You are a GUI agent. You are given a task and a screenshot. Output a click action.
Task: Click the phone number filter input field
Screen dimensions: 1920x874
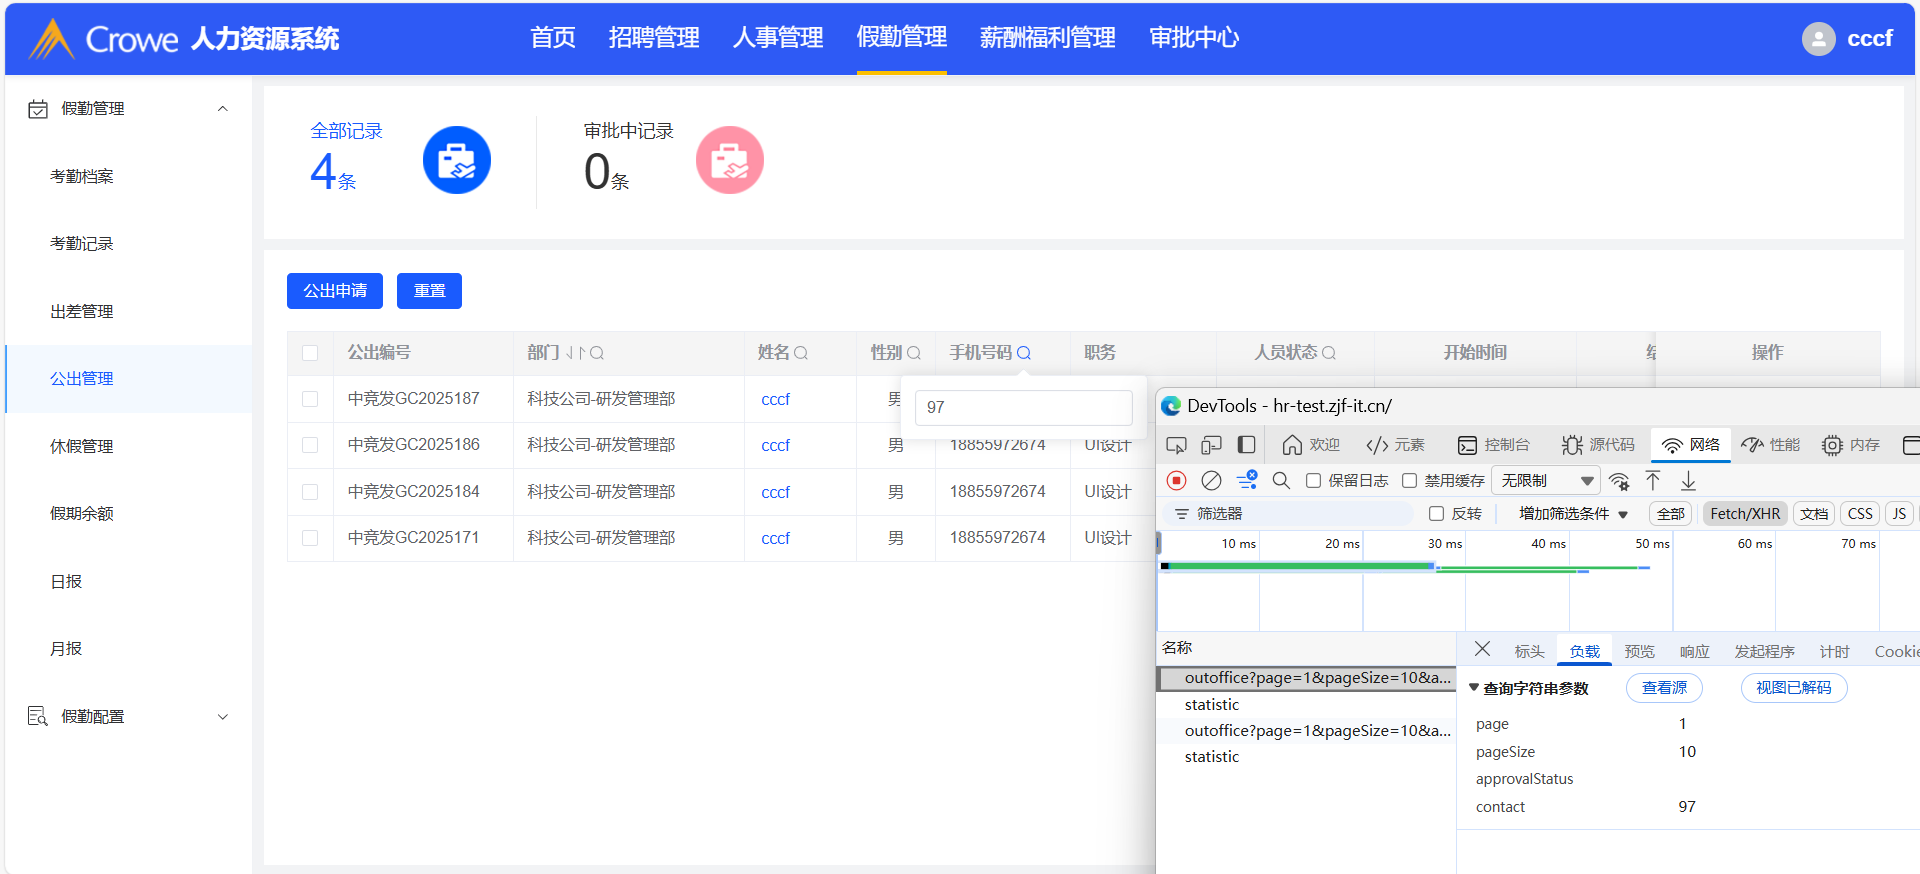pos(1023,408)
